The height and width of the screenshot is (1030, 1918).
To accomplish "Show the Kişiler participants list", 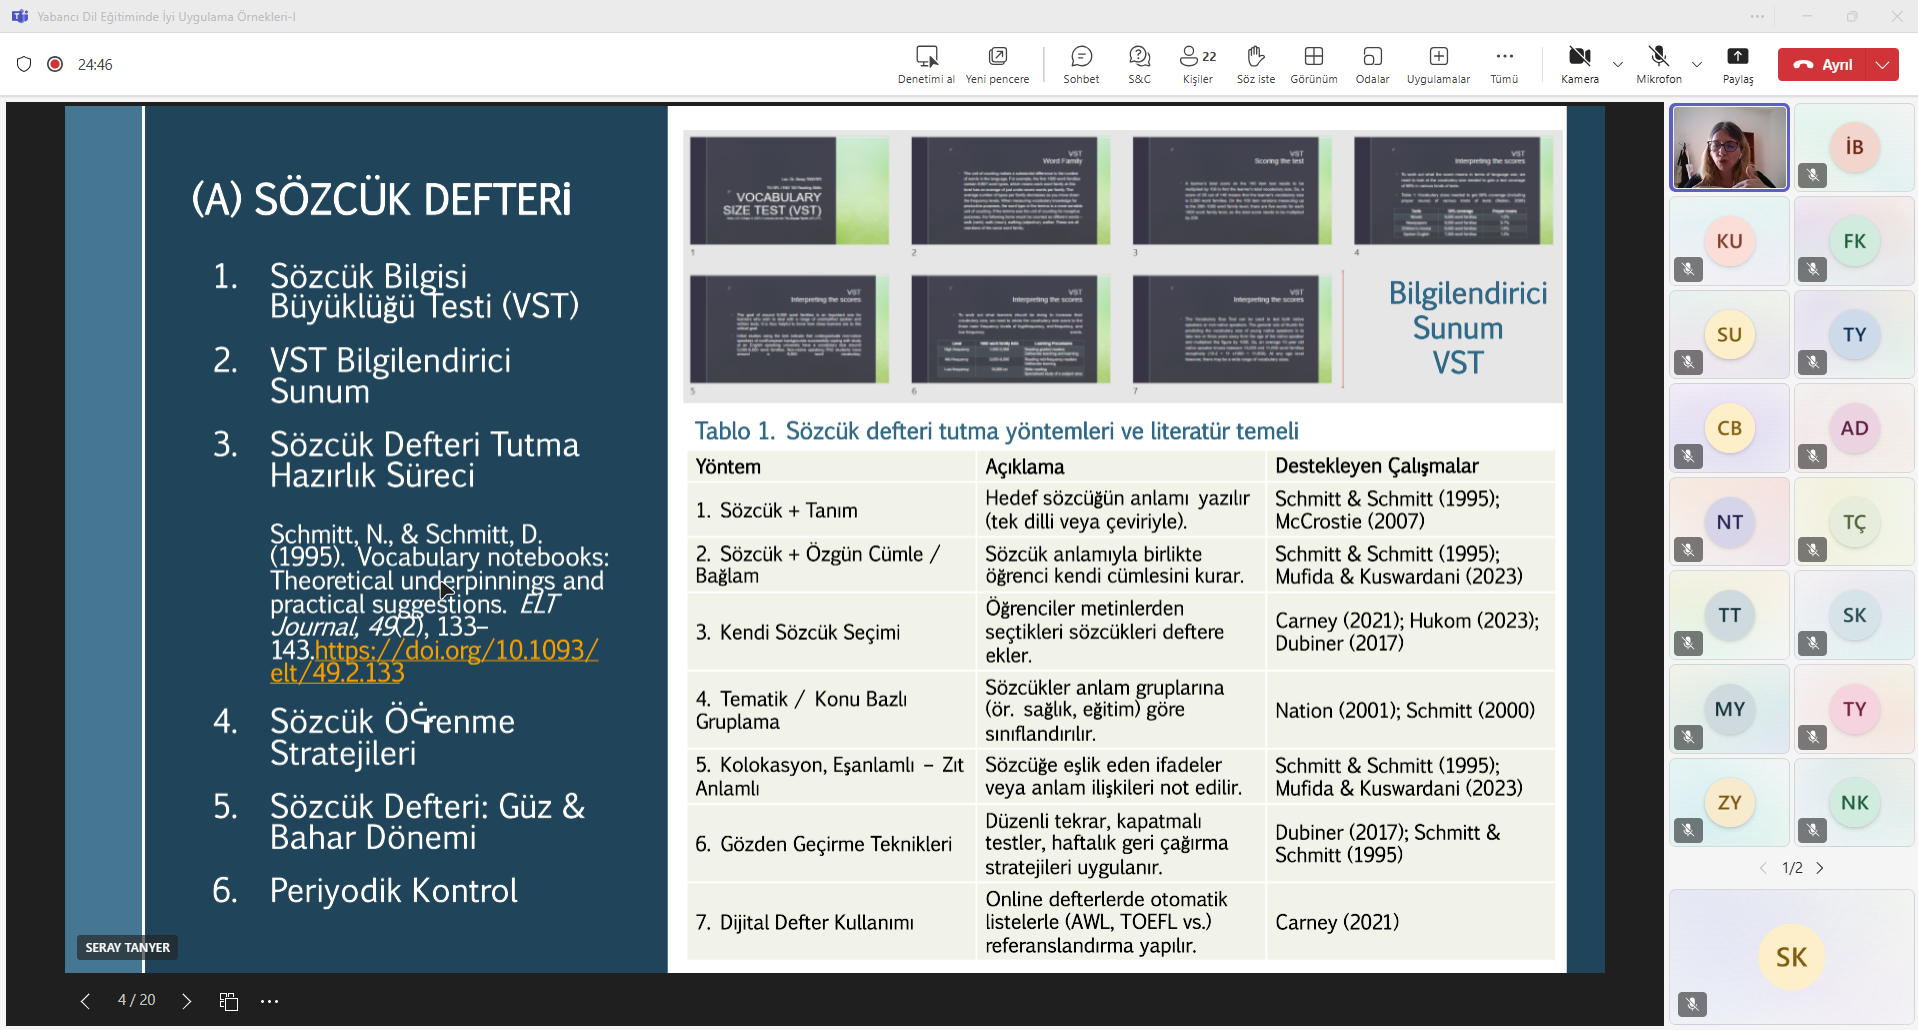I will coord(1197,64).
